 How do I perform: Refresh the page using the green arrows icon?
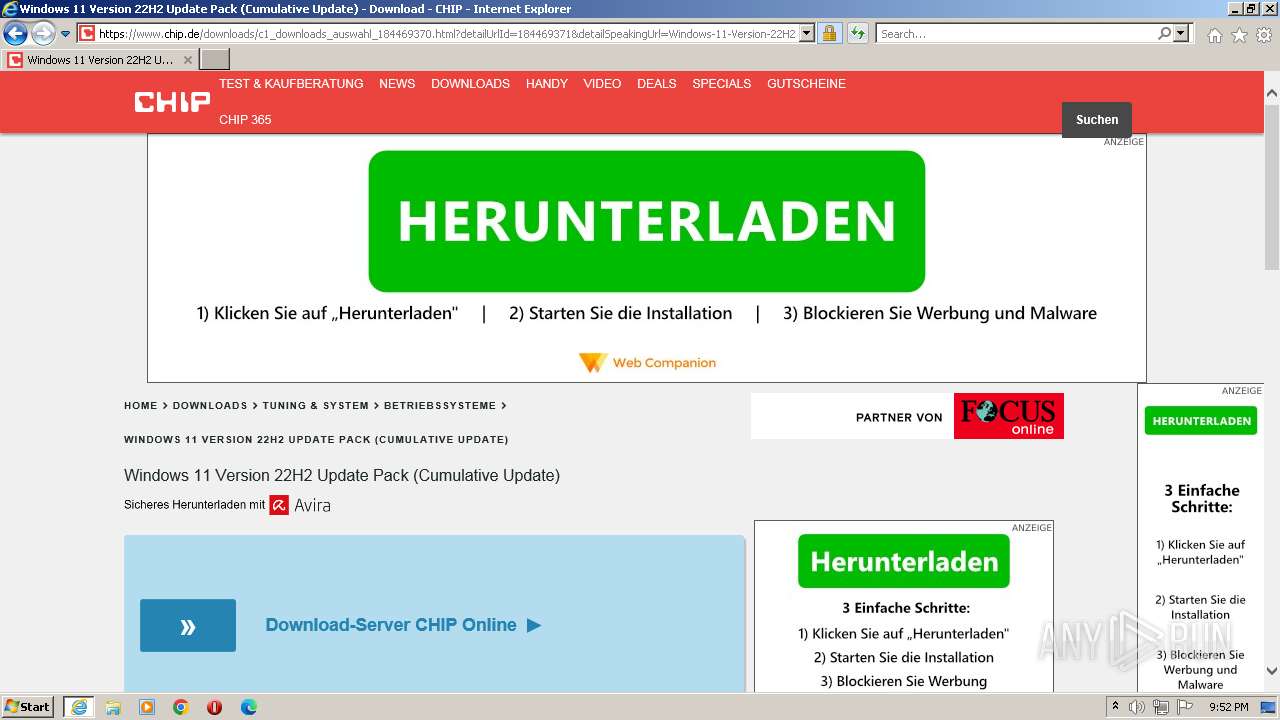click(858, 34)
